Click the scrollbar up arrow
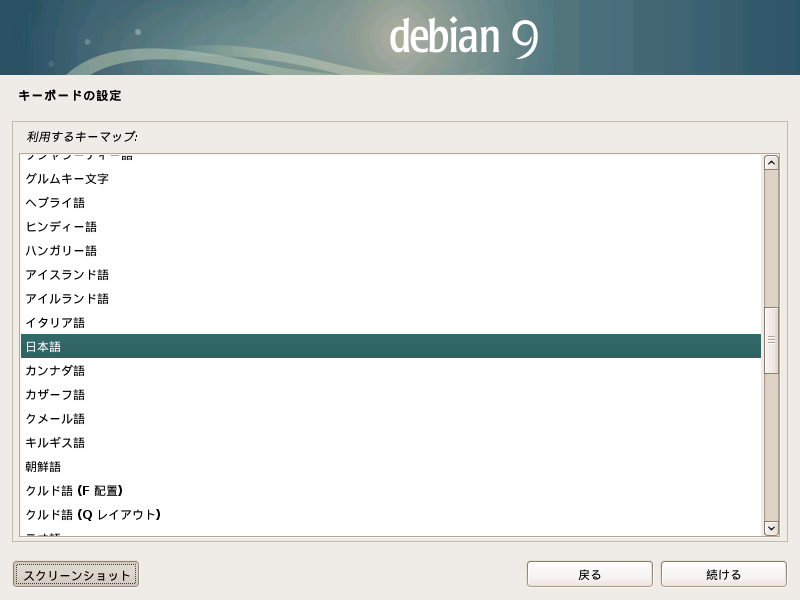 pyautogui.click(x=771, y=163)
